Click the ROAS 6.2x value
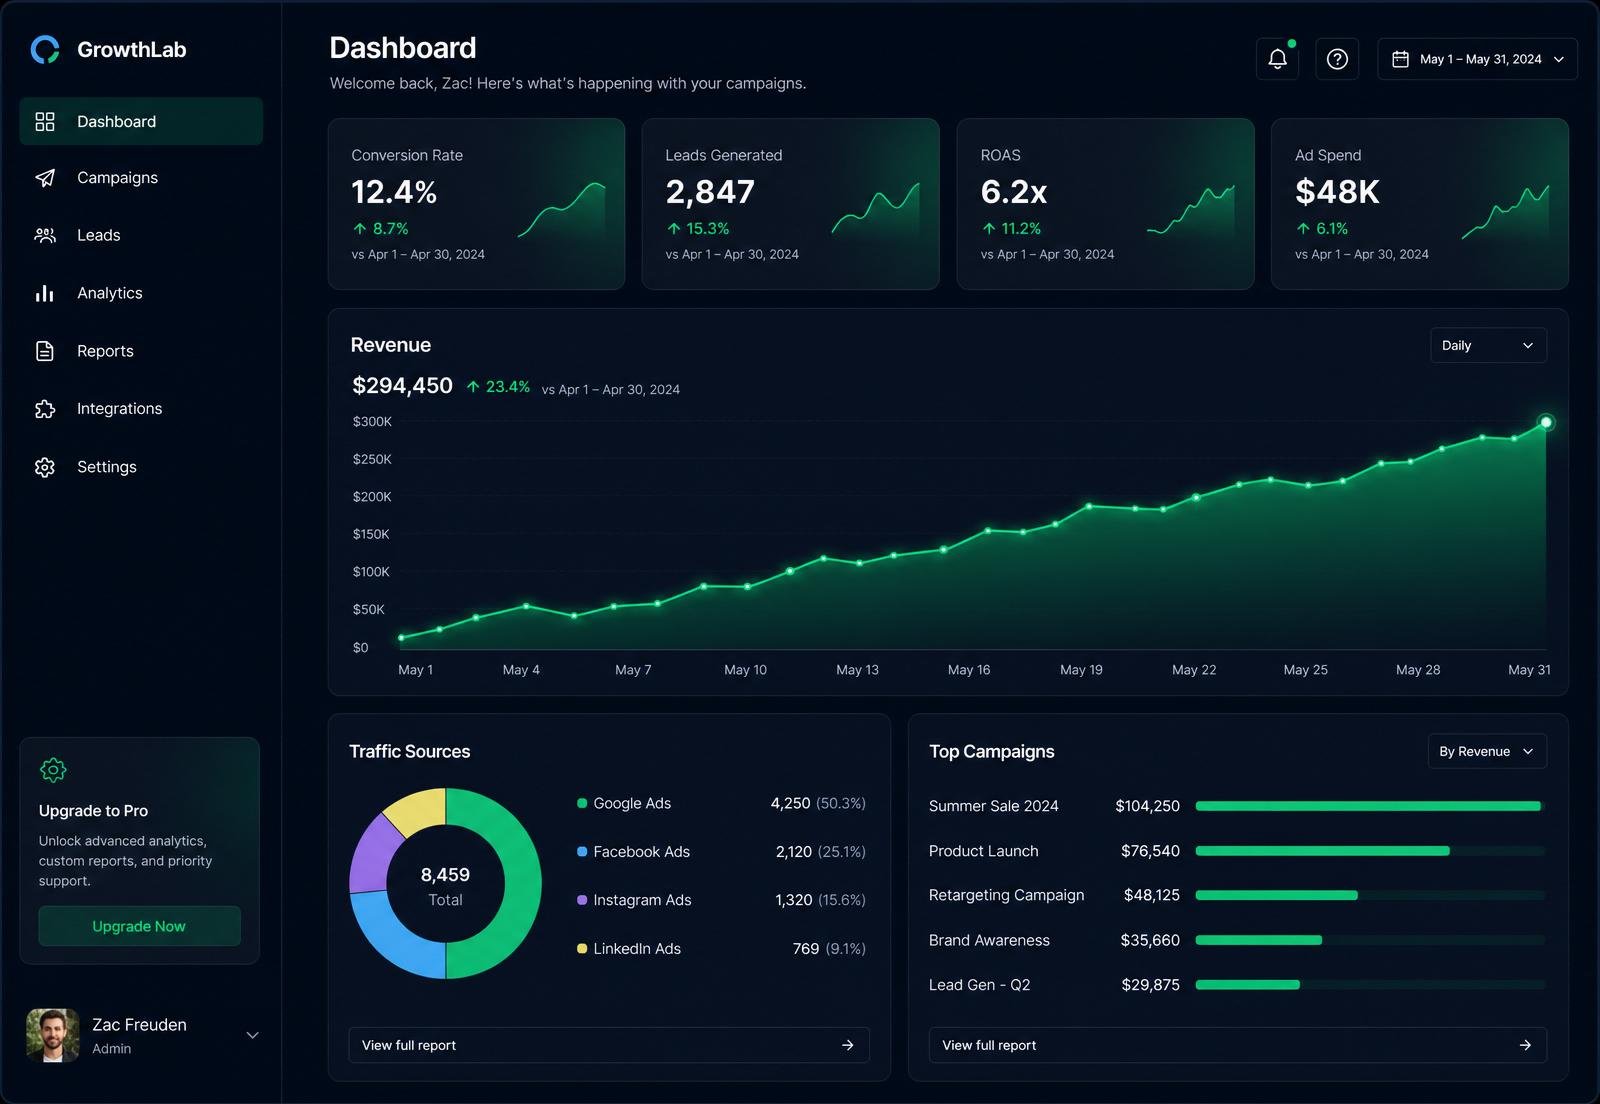1600x1104 pixels. [x=1014, y=192]
